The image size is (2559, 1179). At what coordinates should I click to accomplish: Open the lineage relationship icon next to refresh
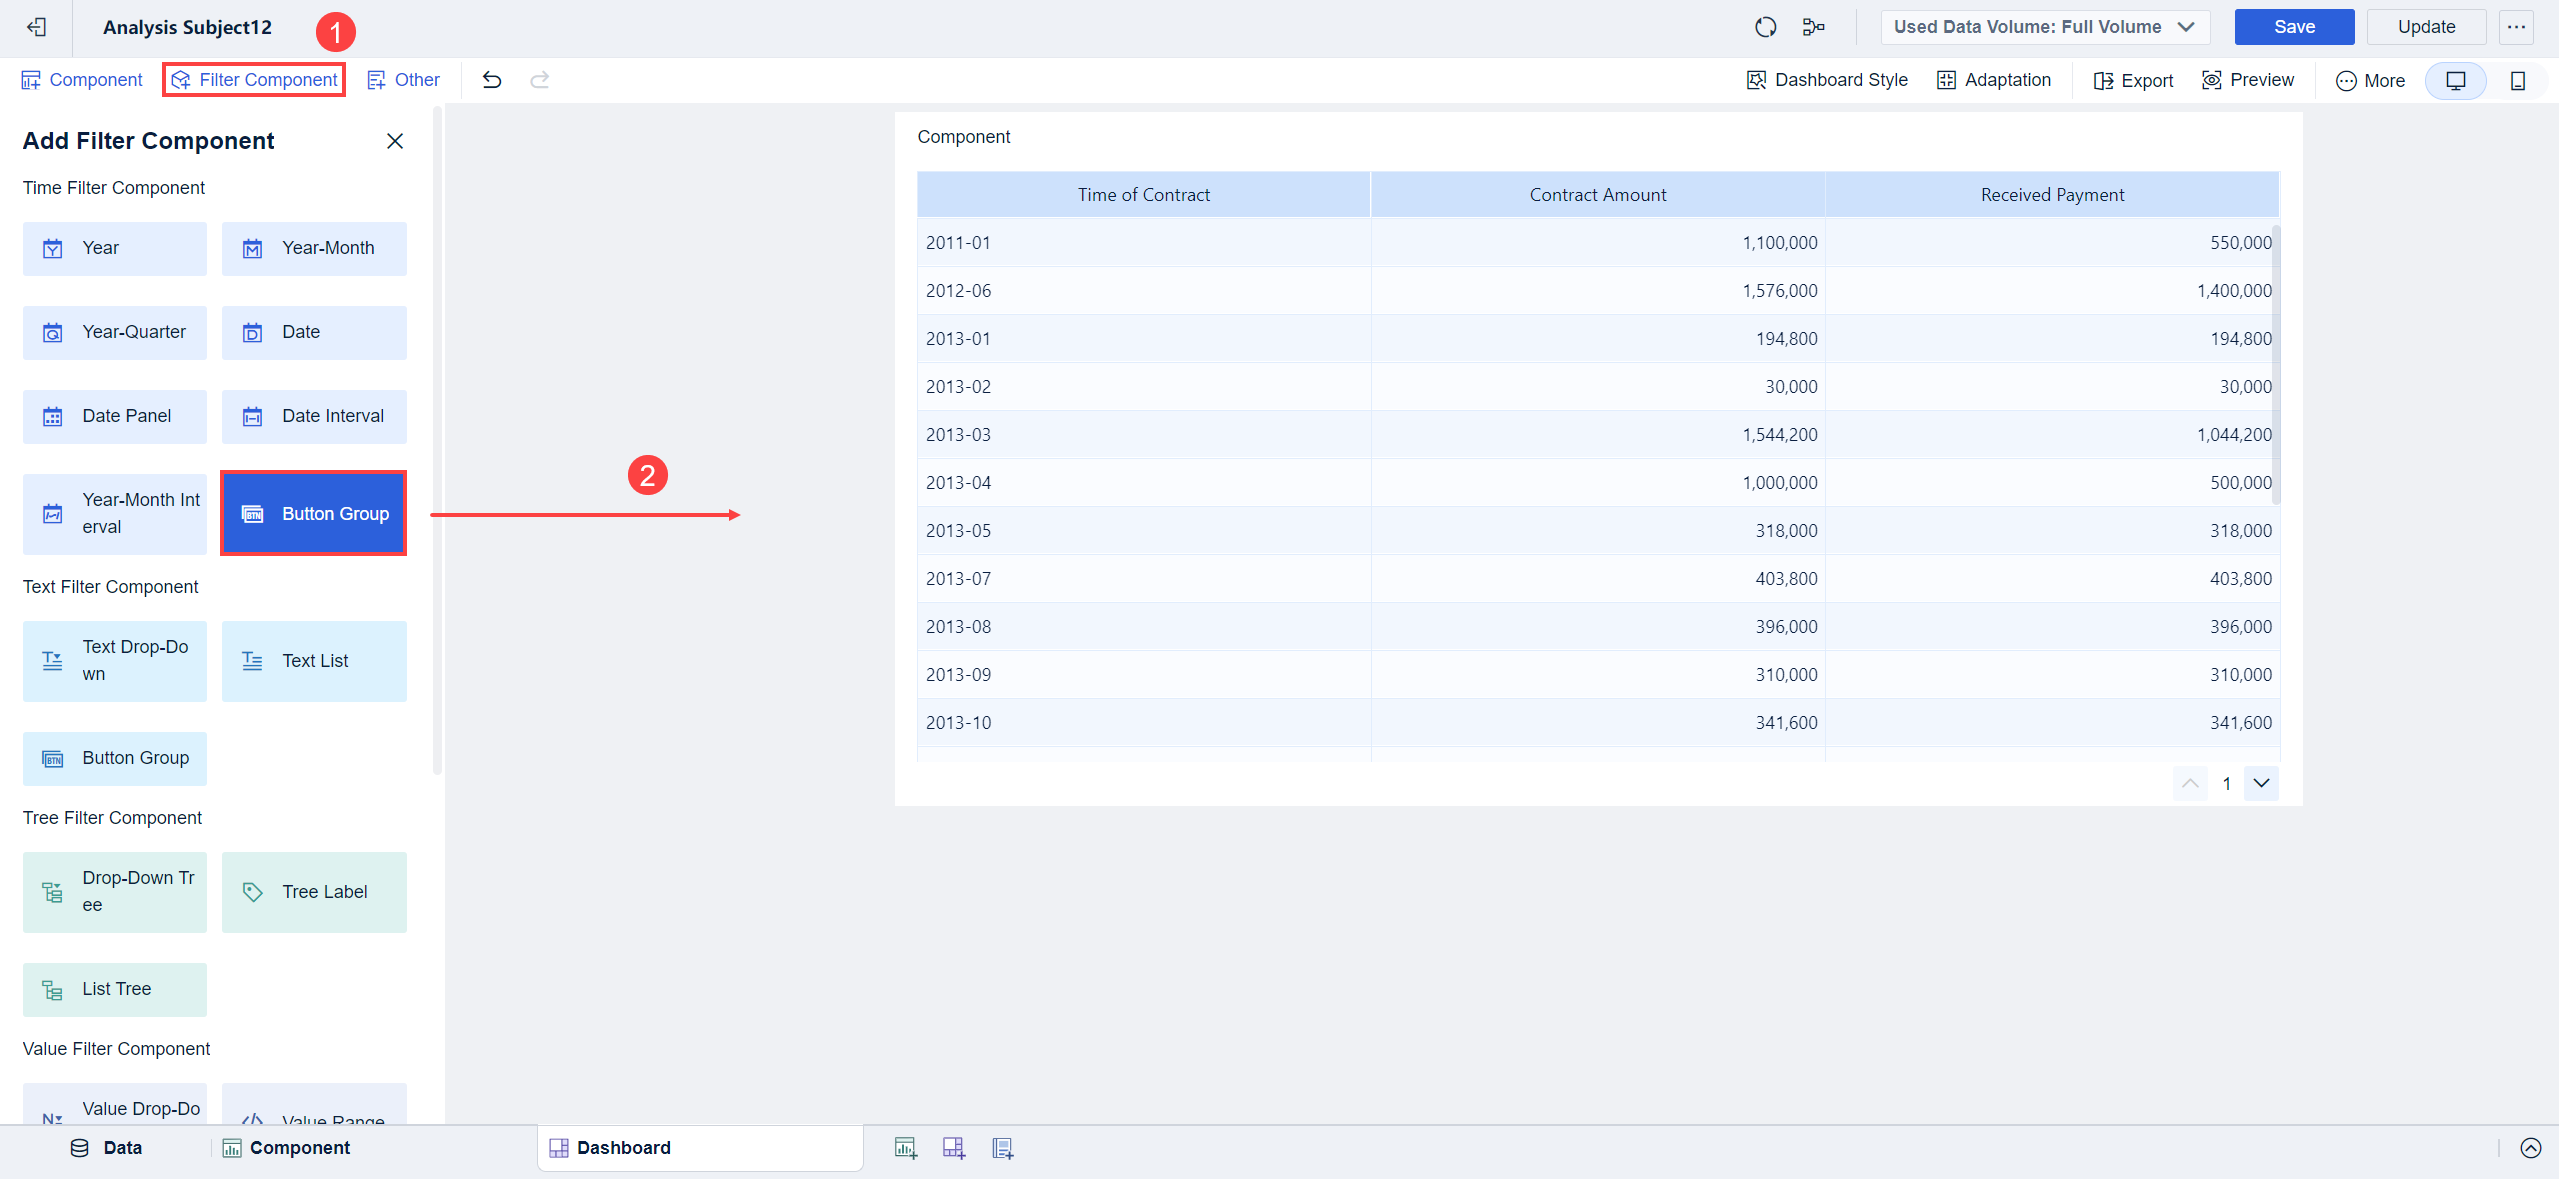1813,27
